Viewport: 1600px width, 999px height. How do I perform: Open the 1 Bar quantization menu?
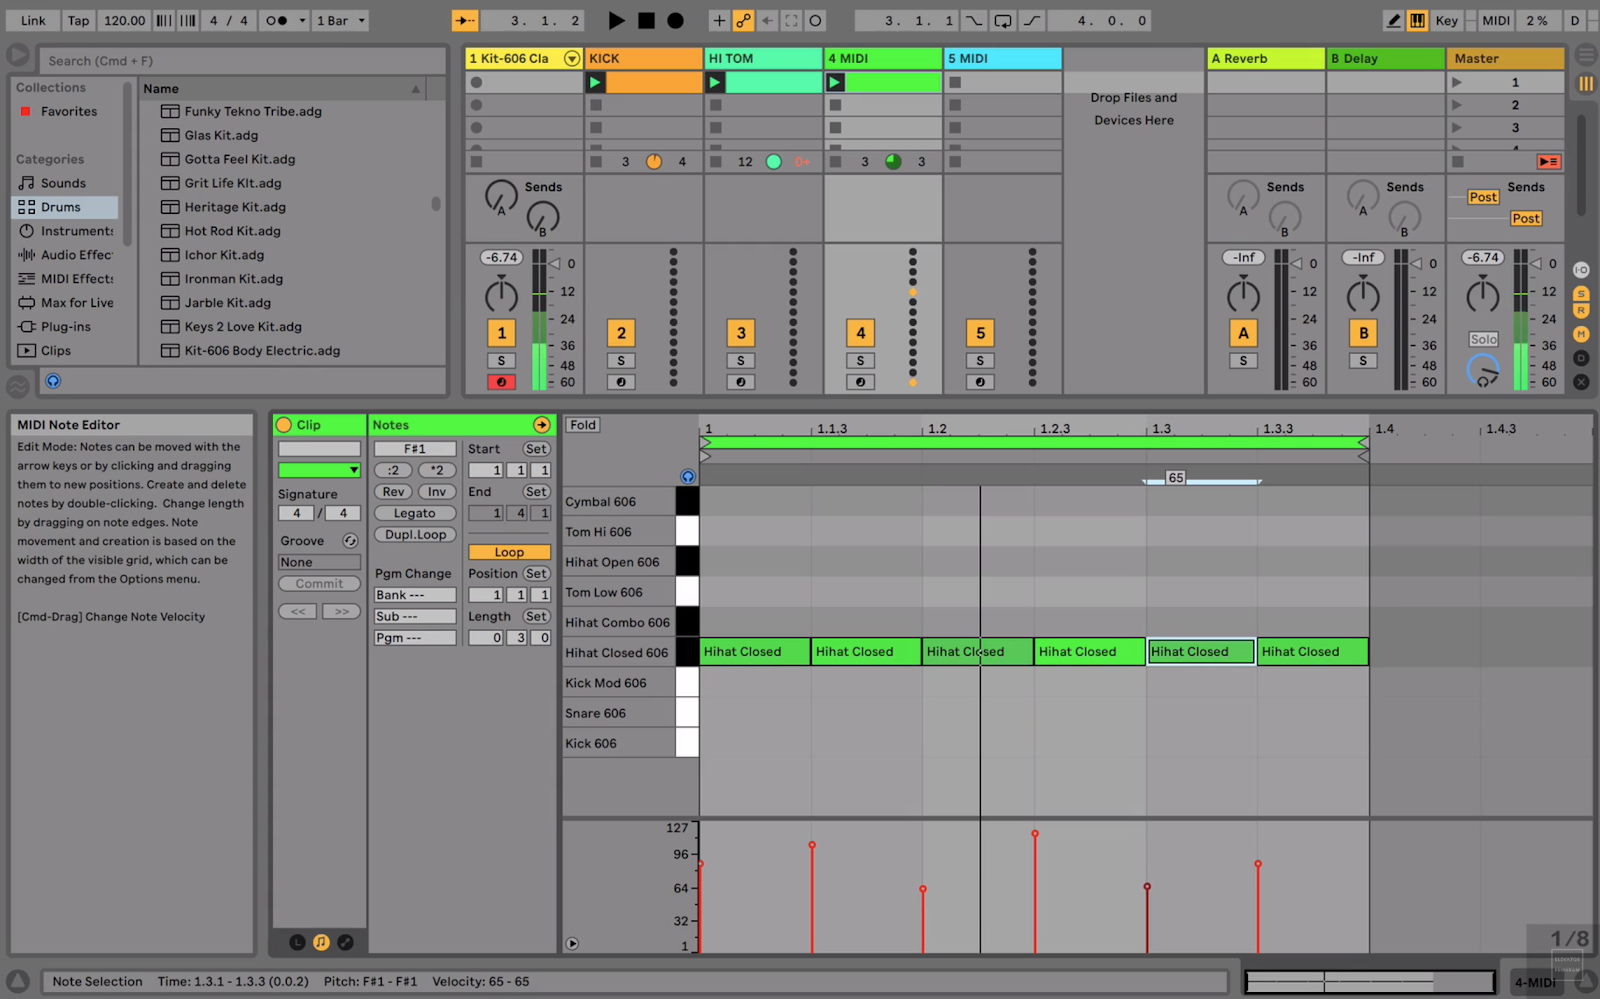coord(341,20)
